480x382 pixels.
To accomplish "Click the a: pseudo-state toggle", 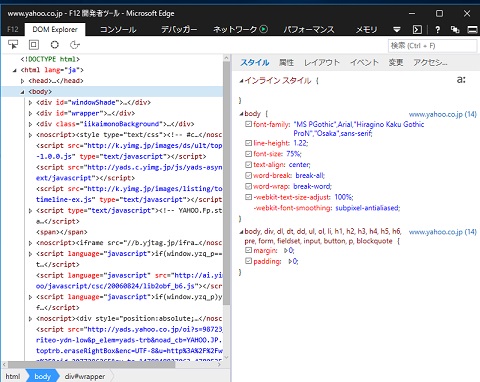I will pos(461,80).
